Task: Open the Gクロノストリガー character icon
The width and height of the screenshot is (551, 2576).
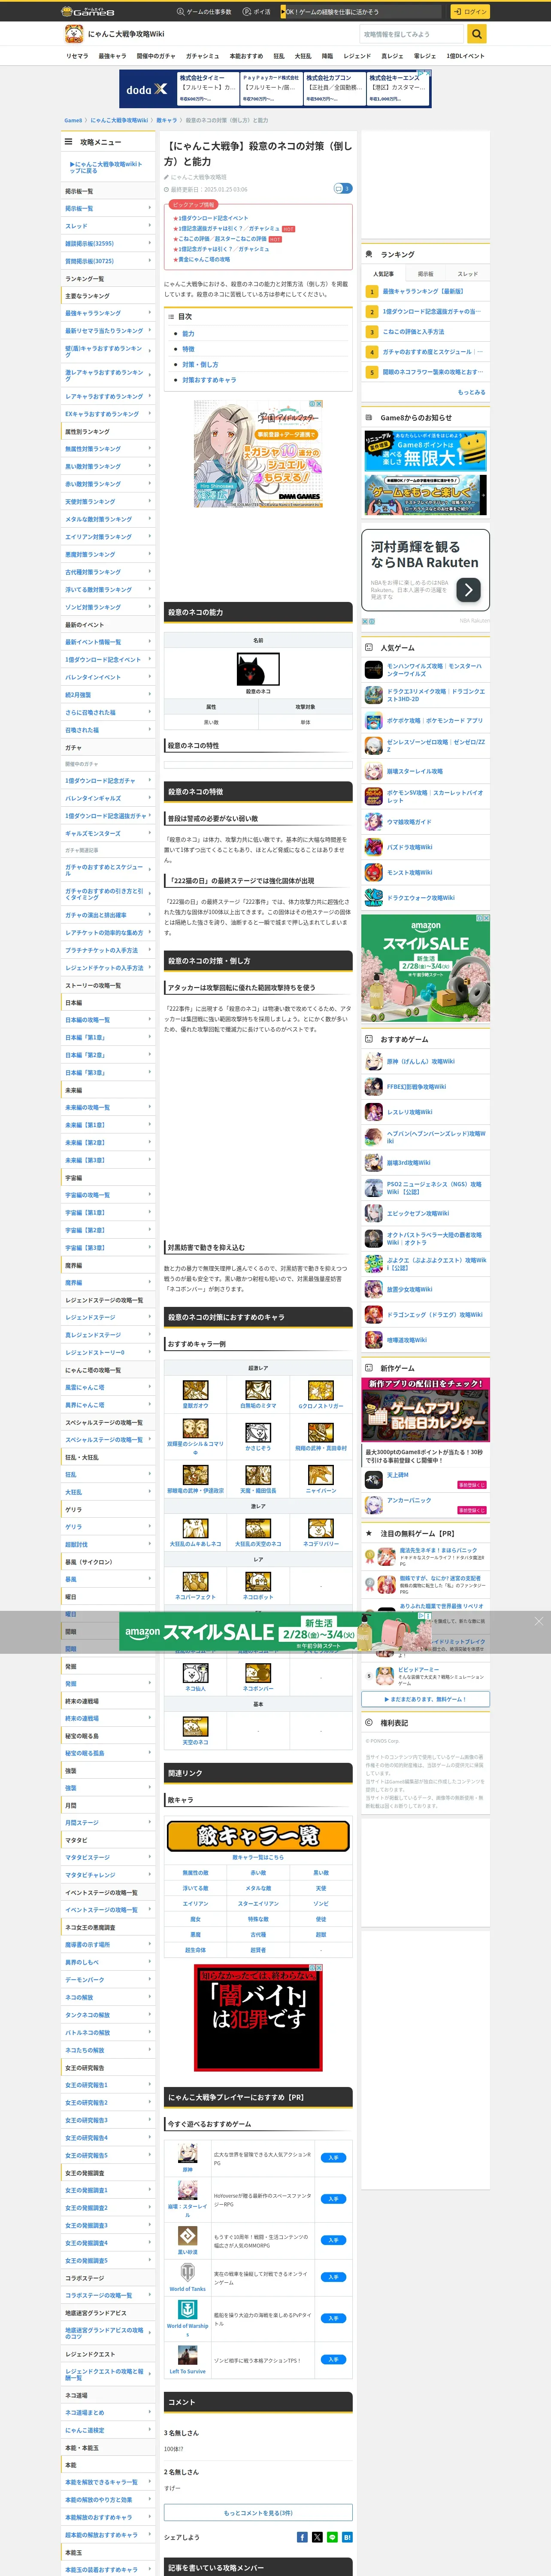Action: [x=321, y=1390]
